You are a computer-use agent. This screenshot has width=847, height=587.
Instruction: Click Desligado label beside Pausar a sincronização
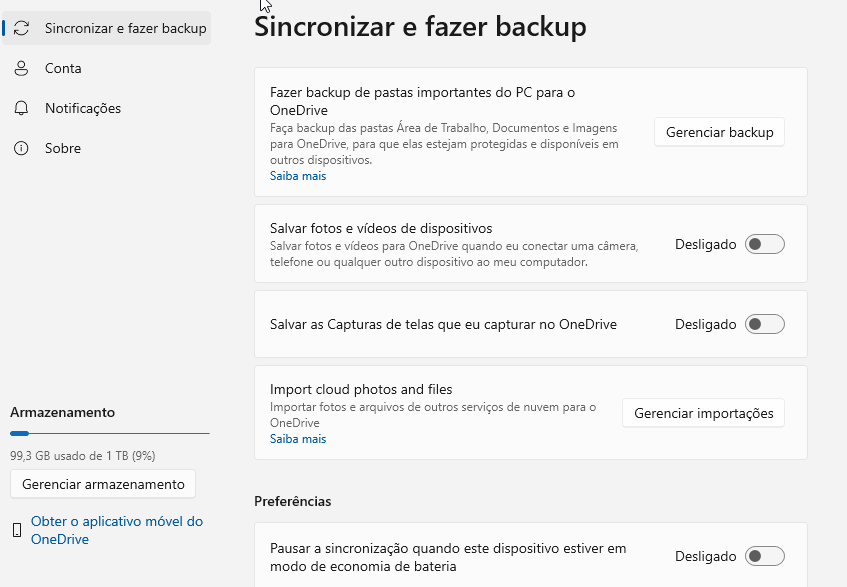[x=705, y=556]
